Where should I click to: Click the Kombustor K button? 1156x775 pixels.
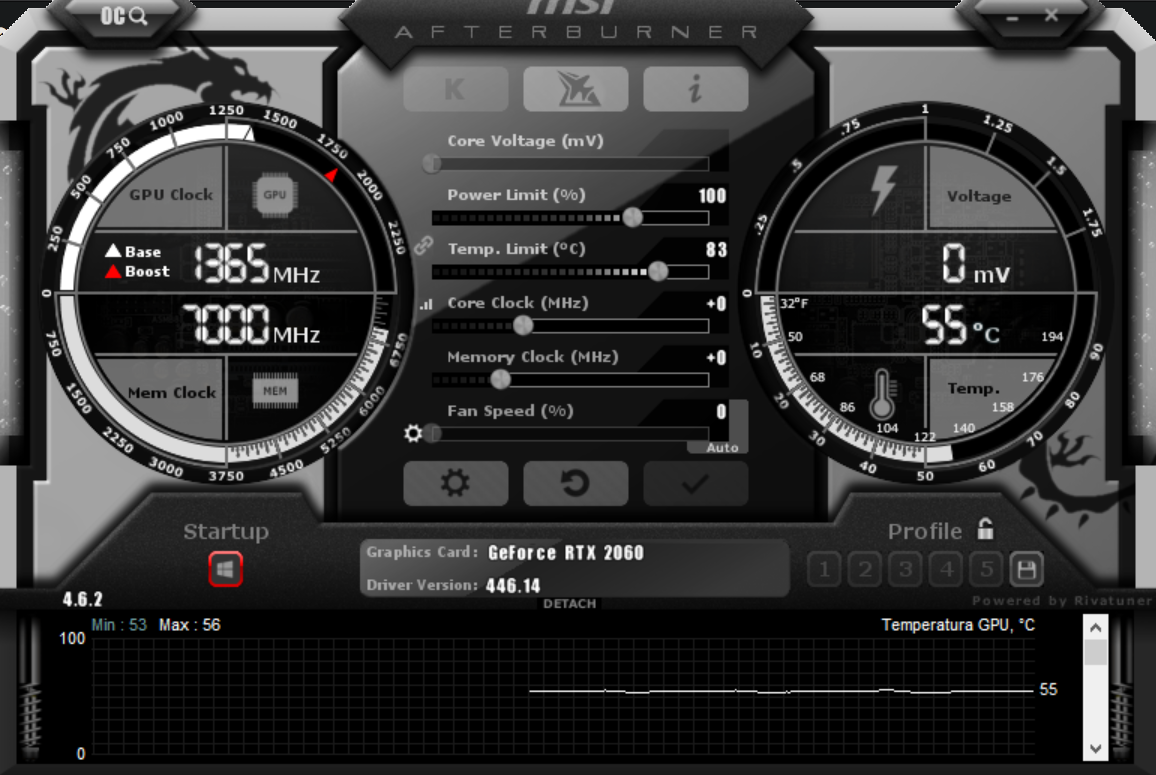click(x=456, y=89)
